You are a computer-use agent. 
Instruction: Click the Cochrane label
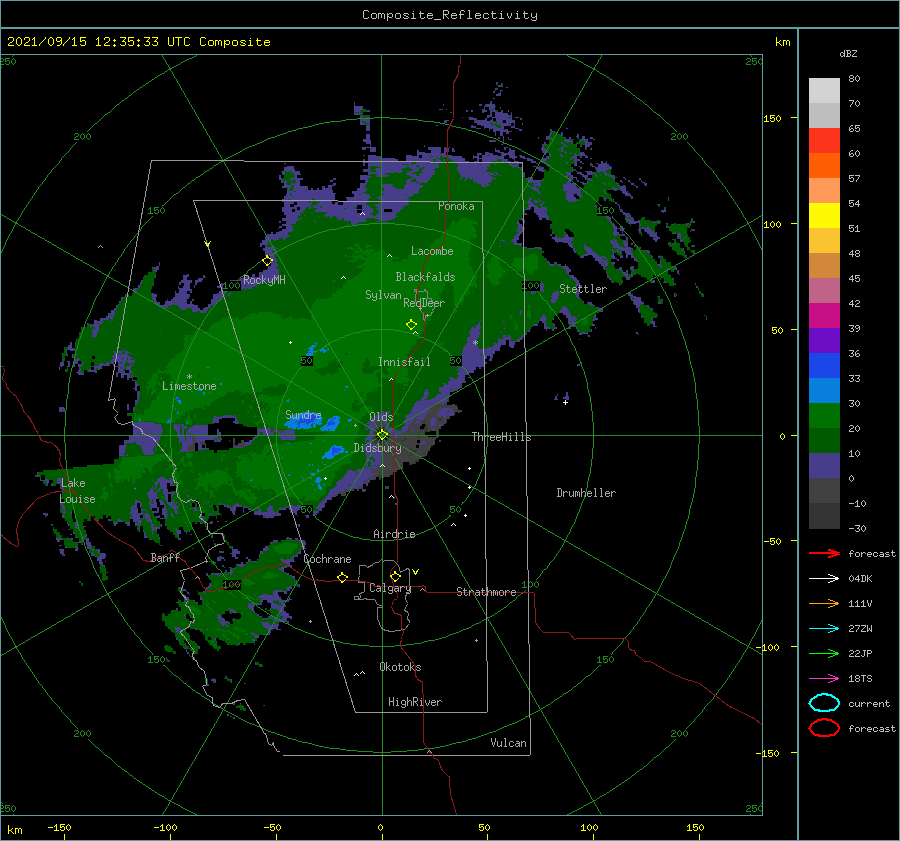pyautogui.click(x=327, y=559)
